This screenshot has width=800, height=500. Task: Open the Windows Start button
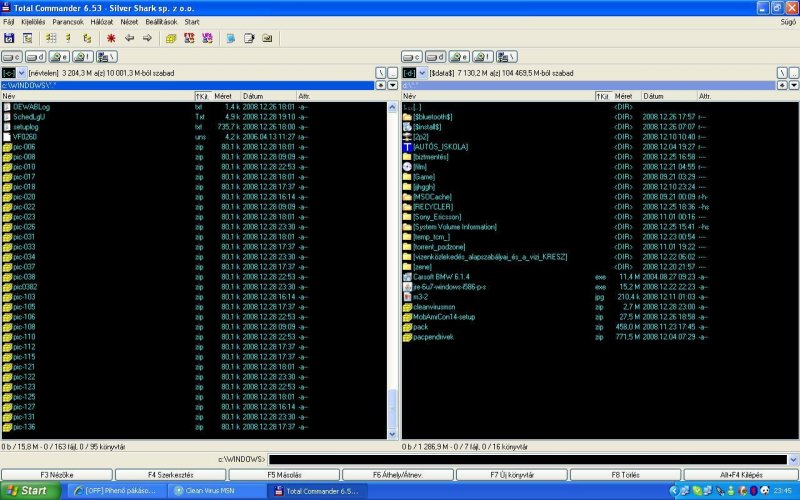31,491
